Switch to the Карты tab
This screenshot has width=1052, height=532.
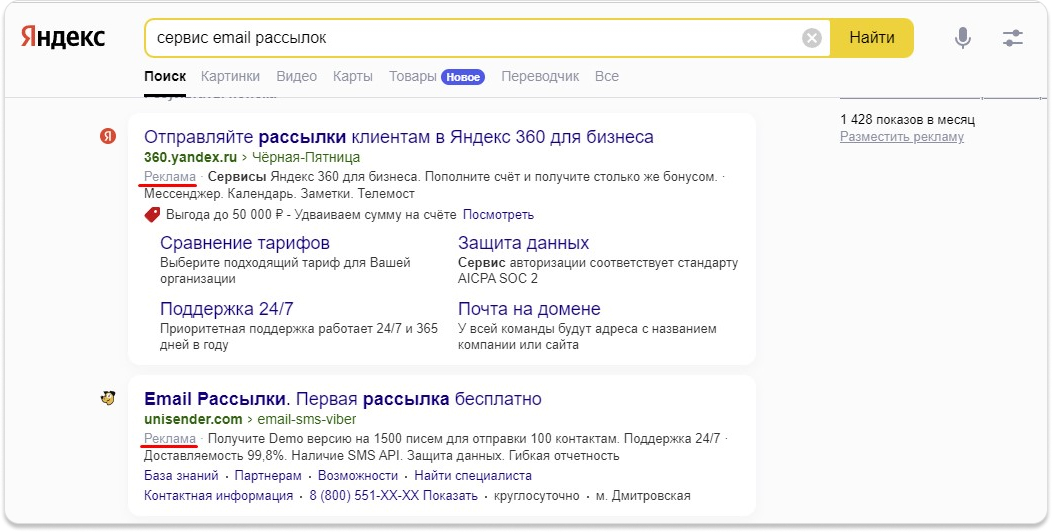[353, 76]
